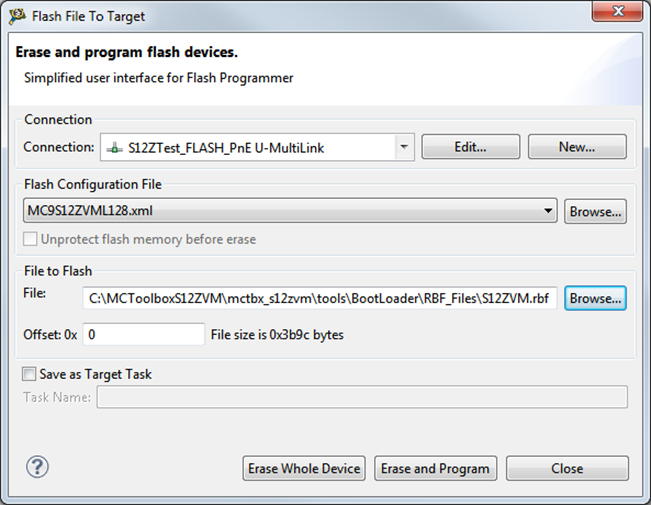Click the Erase and Program button

click(x=436, y=468)
